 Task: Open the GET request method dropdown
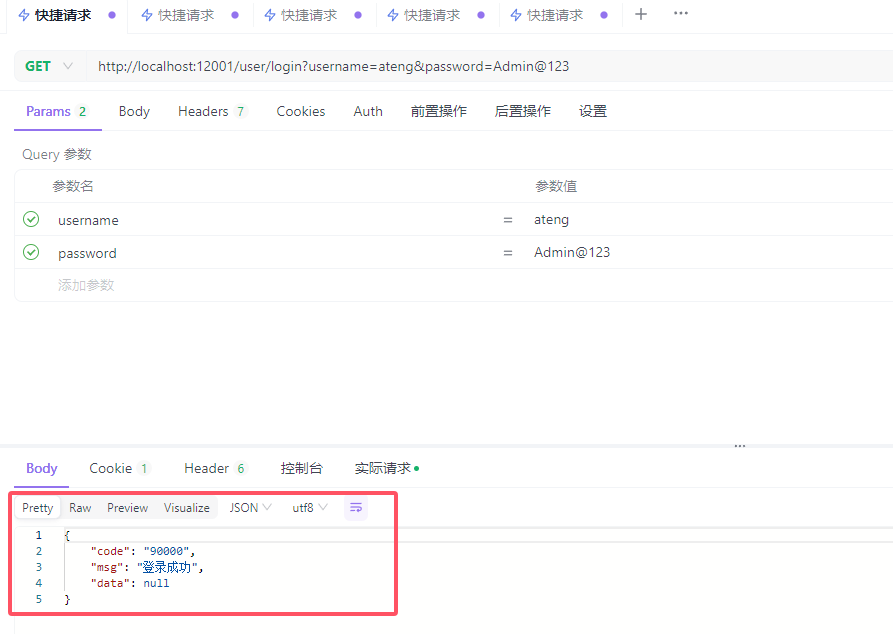pyautogui.click(x=49, y=66)
